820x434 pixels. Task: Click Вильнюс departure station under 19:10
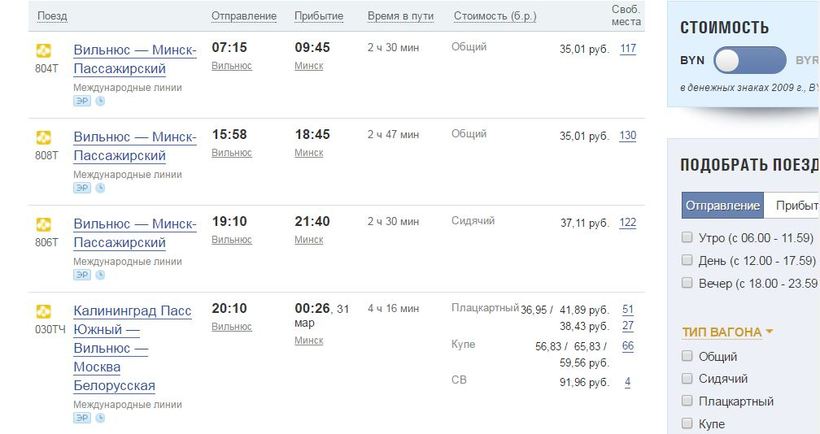(x=232, y=240)
